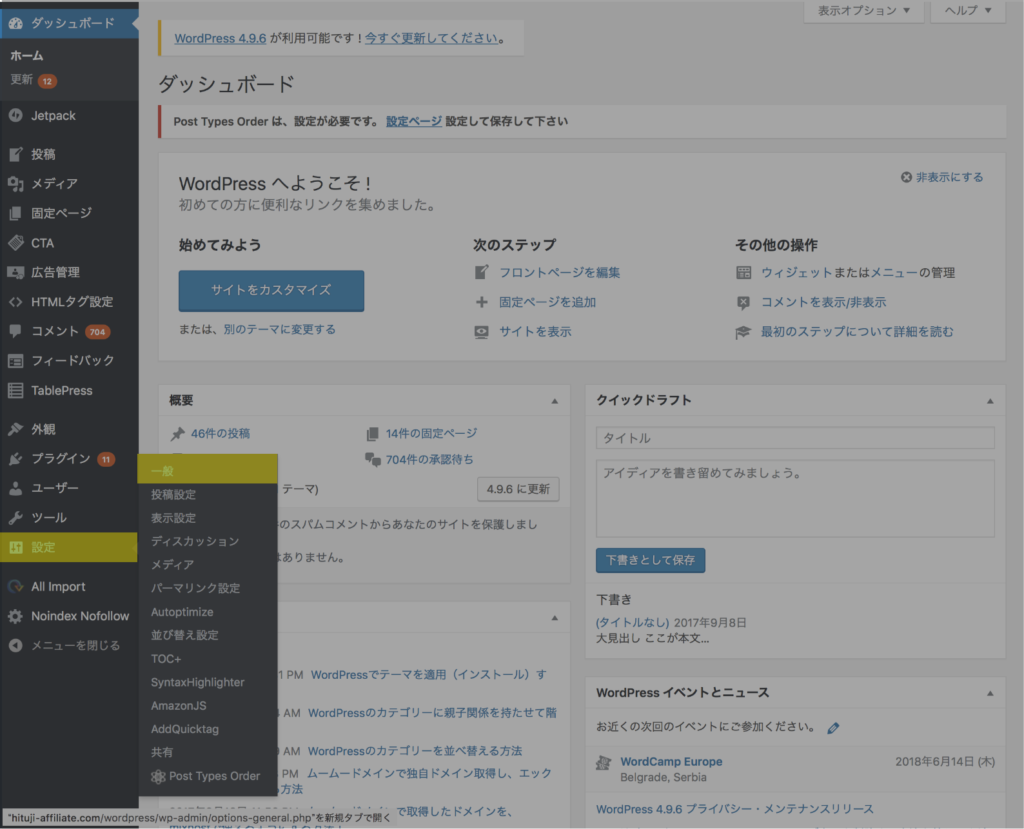Click the 14件の固定ページ link

point(431,434)
